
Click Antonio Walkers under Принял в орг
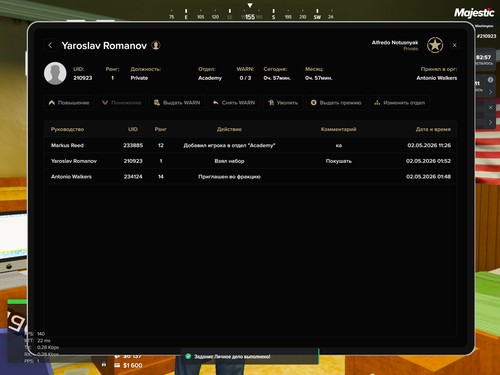pos(437,78)
